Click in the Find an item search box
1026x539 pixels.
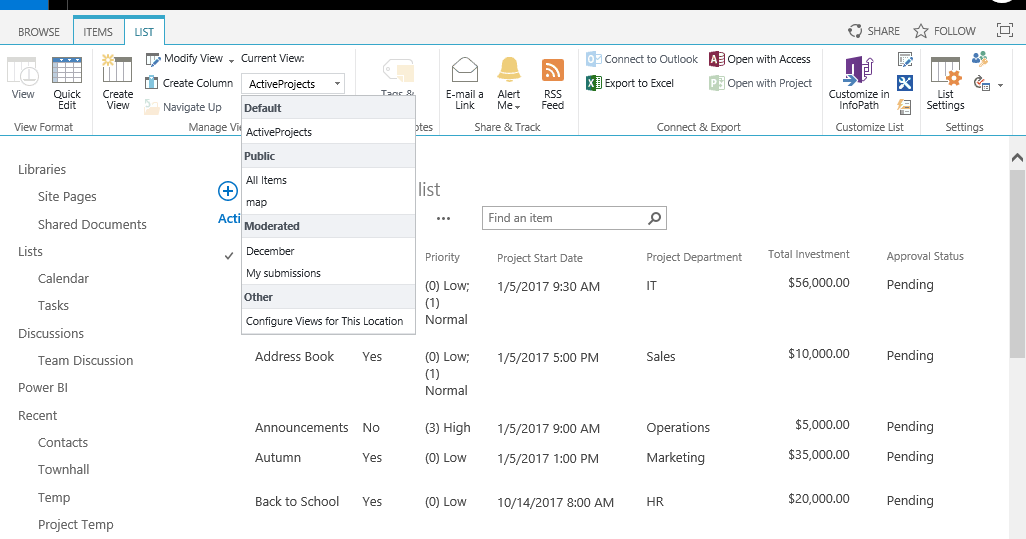pyautogui.click(x=564, y=218)
